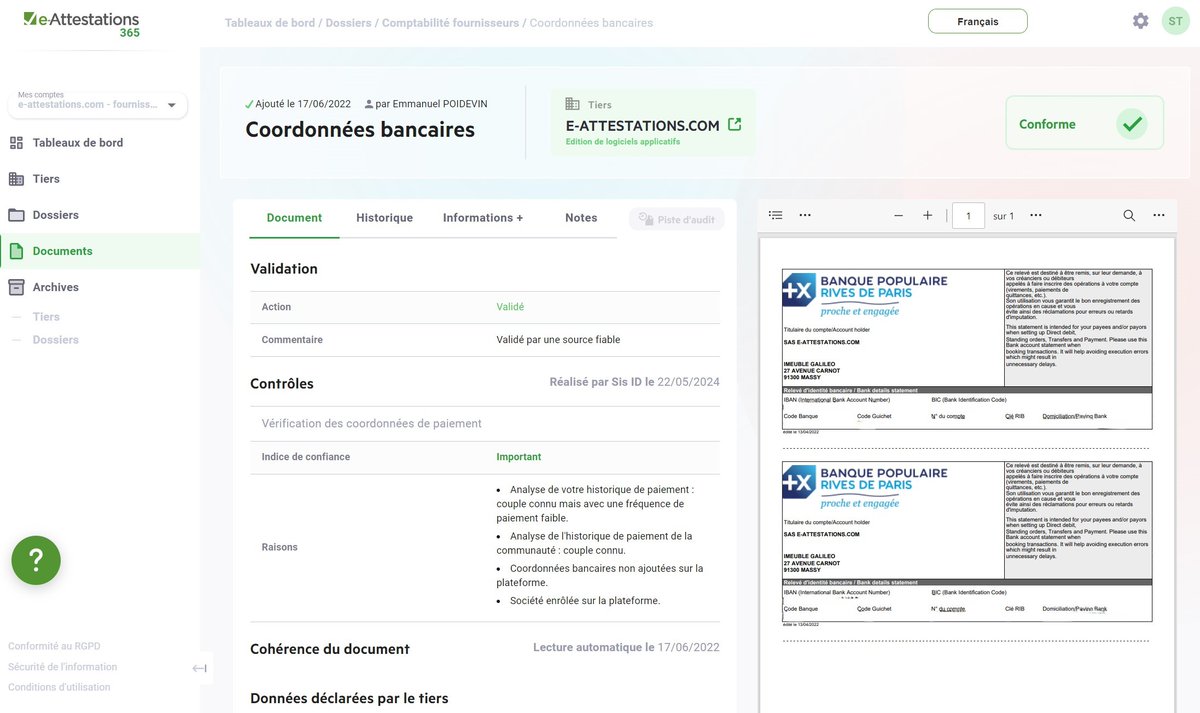Open Dossiers main sidebar item
Viewport: 1200px width, 713px height.
55,215
